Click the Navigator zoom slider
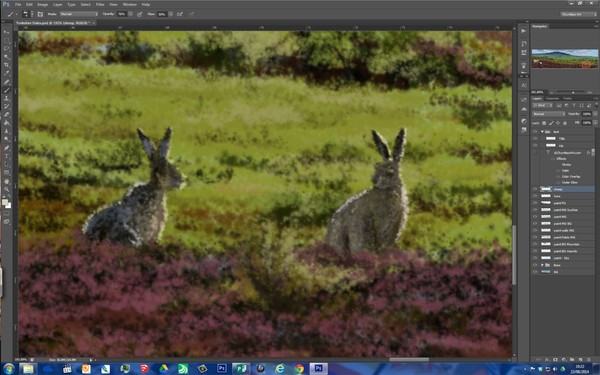600x375 pixels. point(573,92)
